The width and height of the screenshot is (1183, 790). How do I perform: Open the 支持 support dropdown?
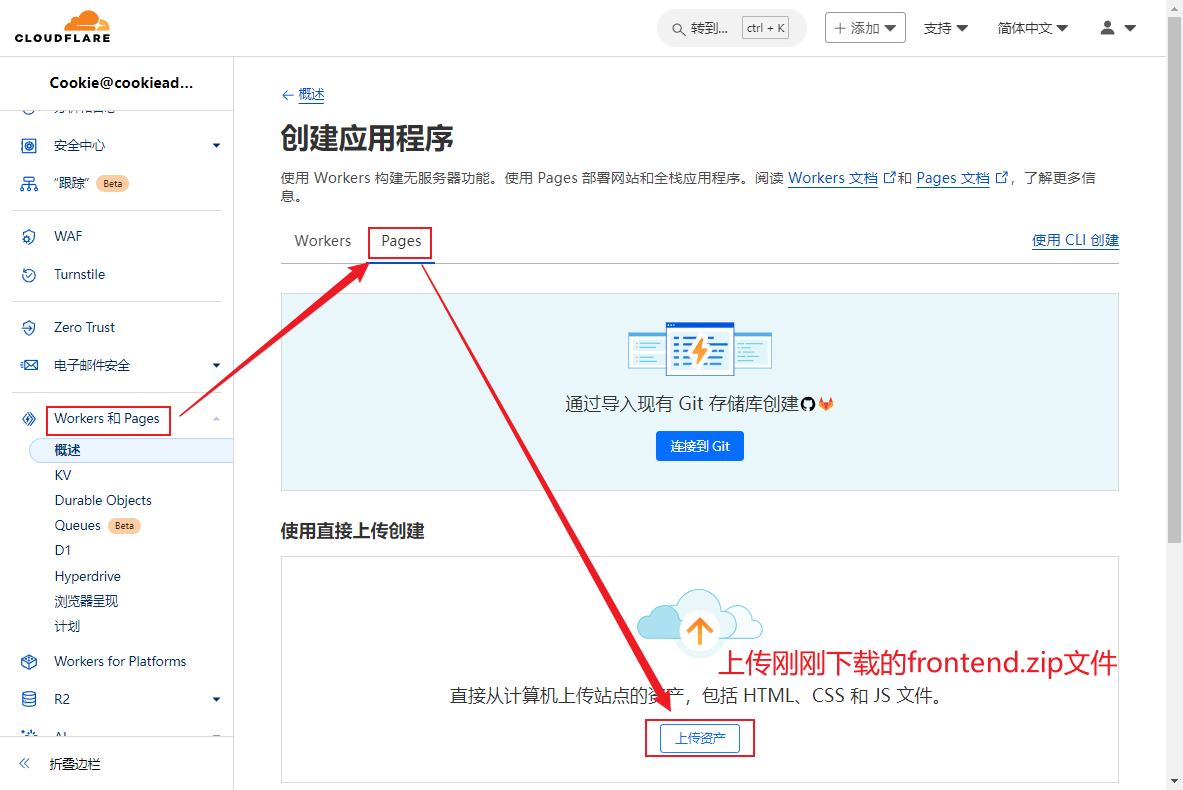click(x=945, y=28)
